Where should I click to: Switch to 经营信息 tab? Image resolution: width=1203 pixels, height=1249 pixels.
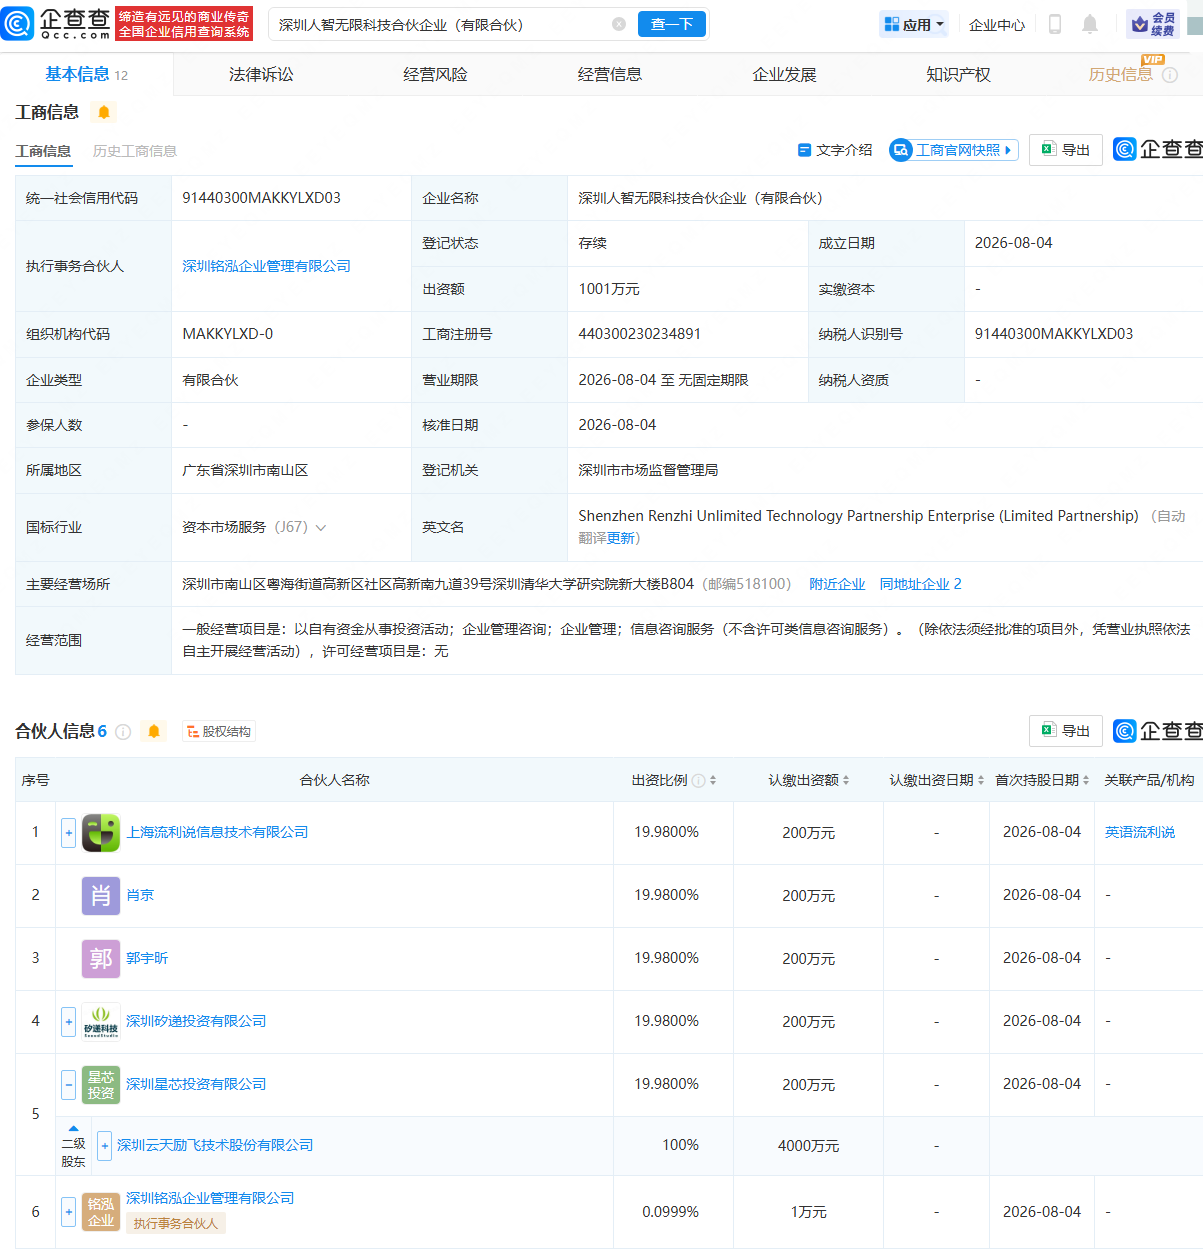(610, 74)
